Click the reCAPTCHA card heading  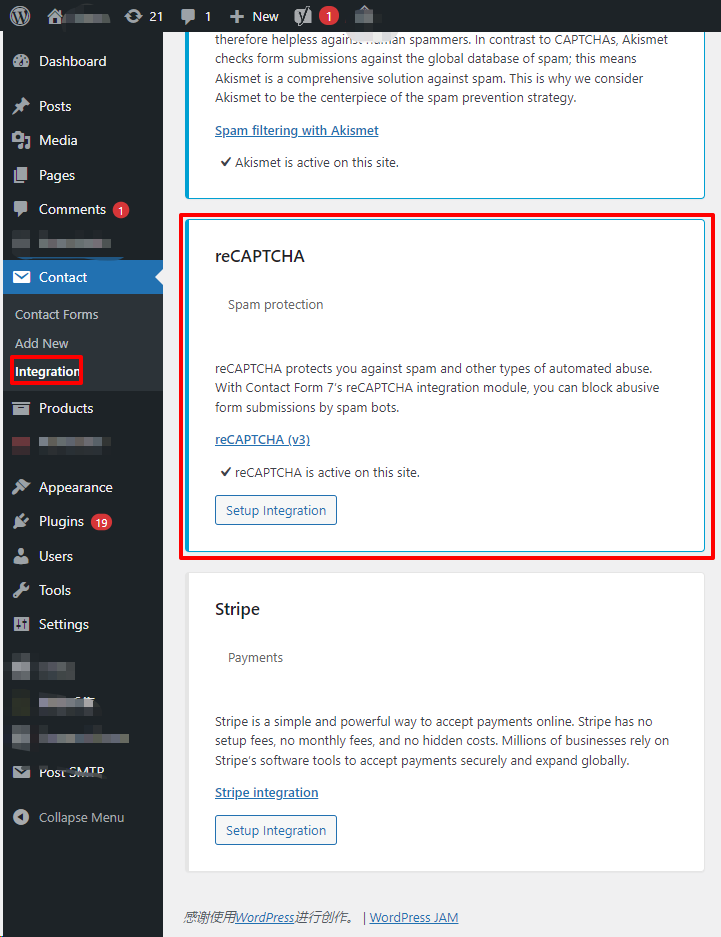tap(260, 256)
